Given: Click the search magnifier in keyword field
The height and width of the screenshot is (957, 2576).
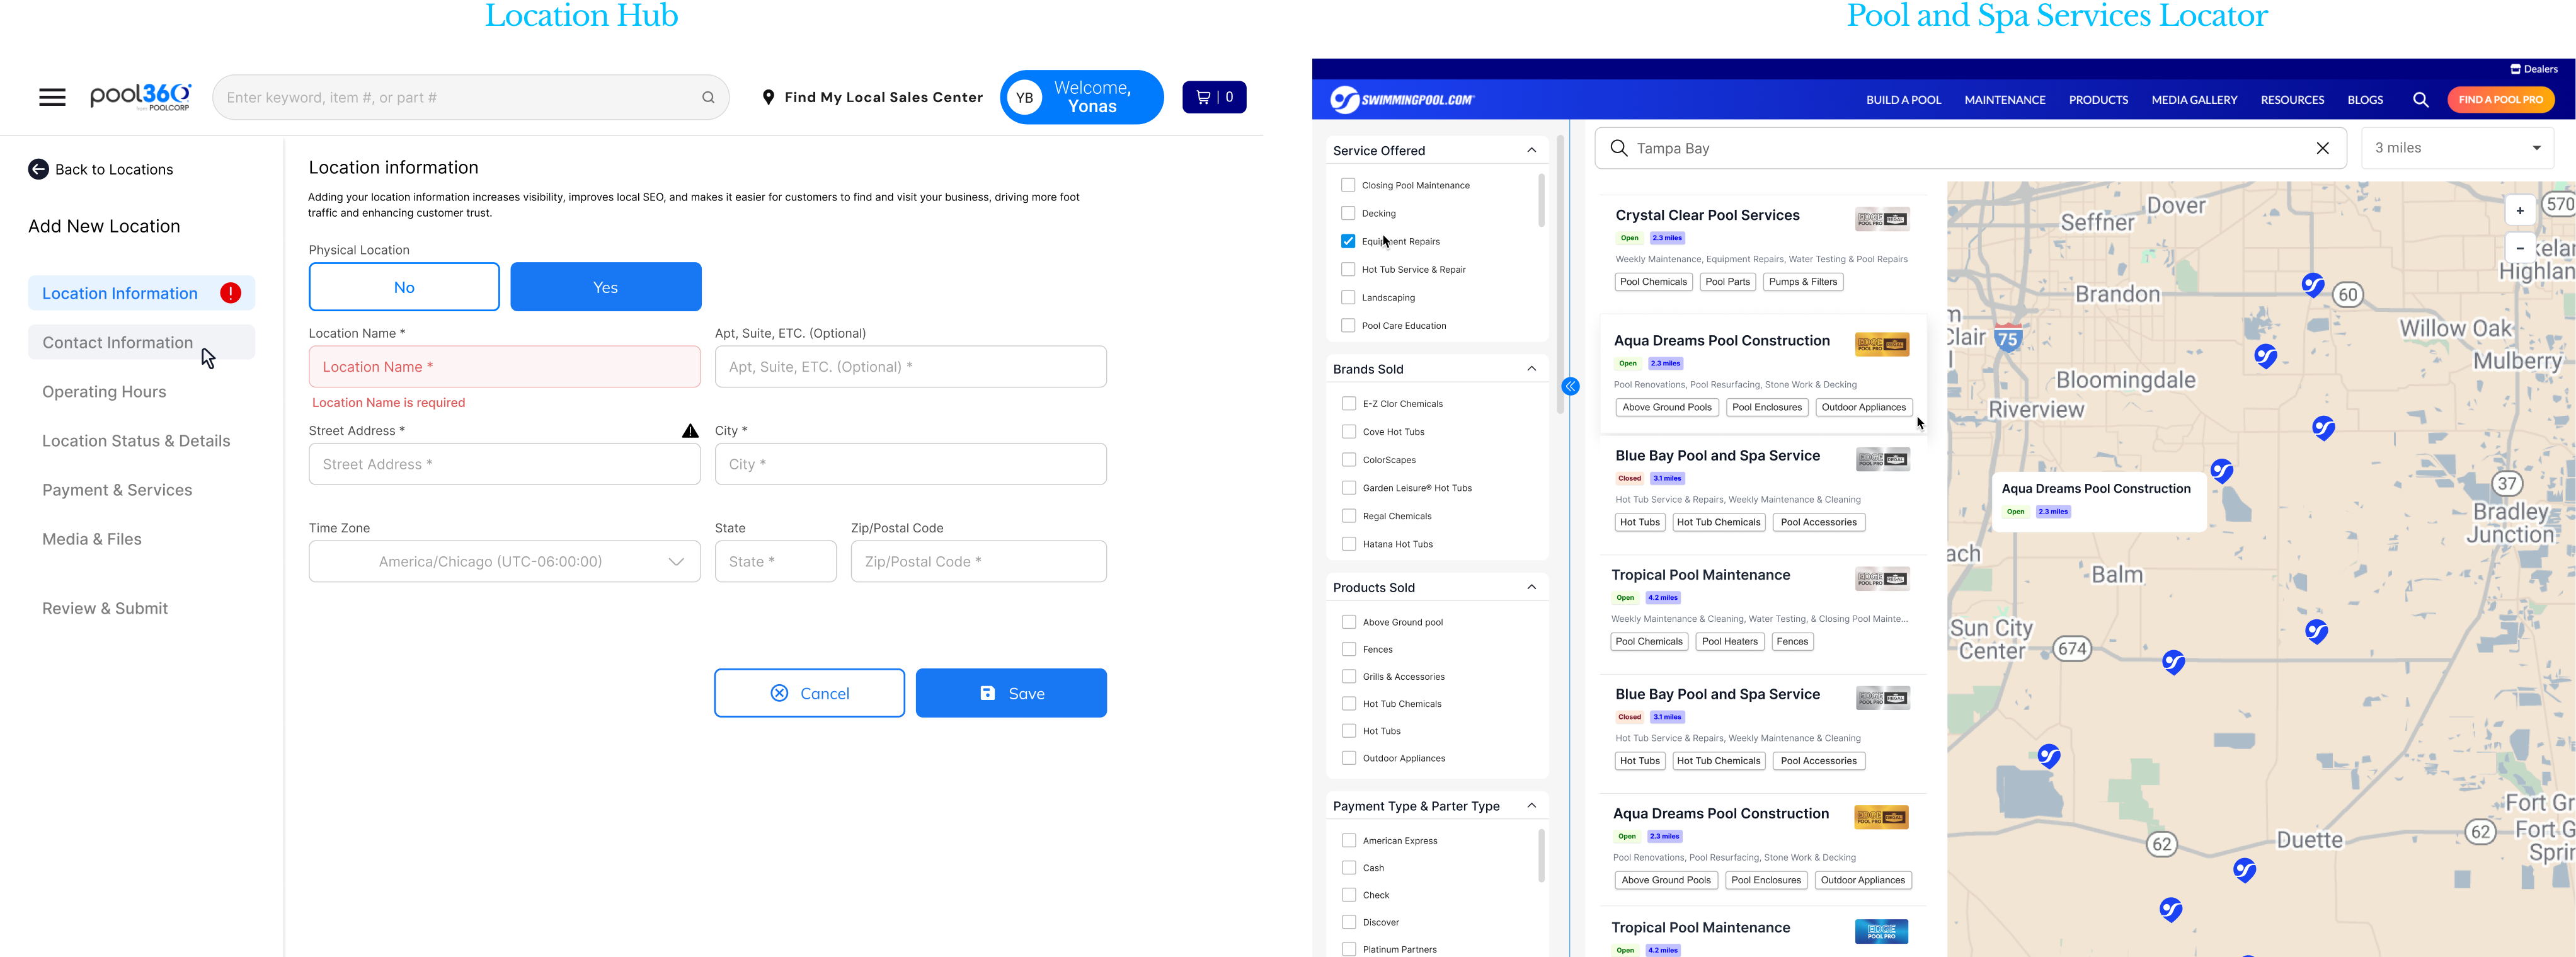Looking at the screenshot, I should pos(708,97).
